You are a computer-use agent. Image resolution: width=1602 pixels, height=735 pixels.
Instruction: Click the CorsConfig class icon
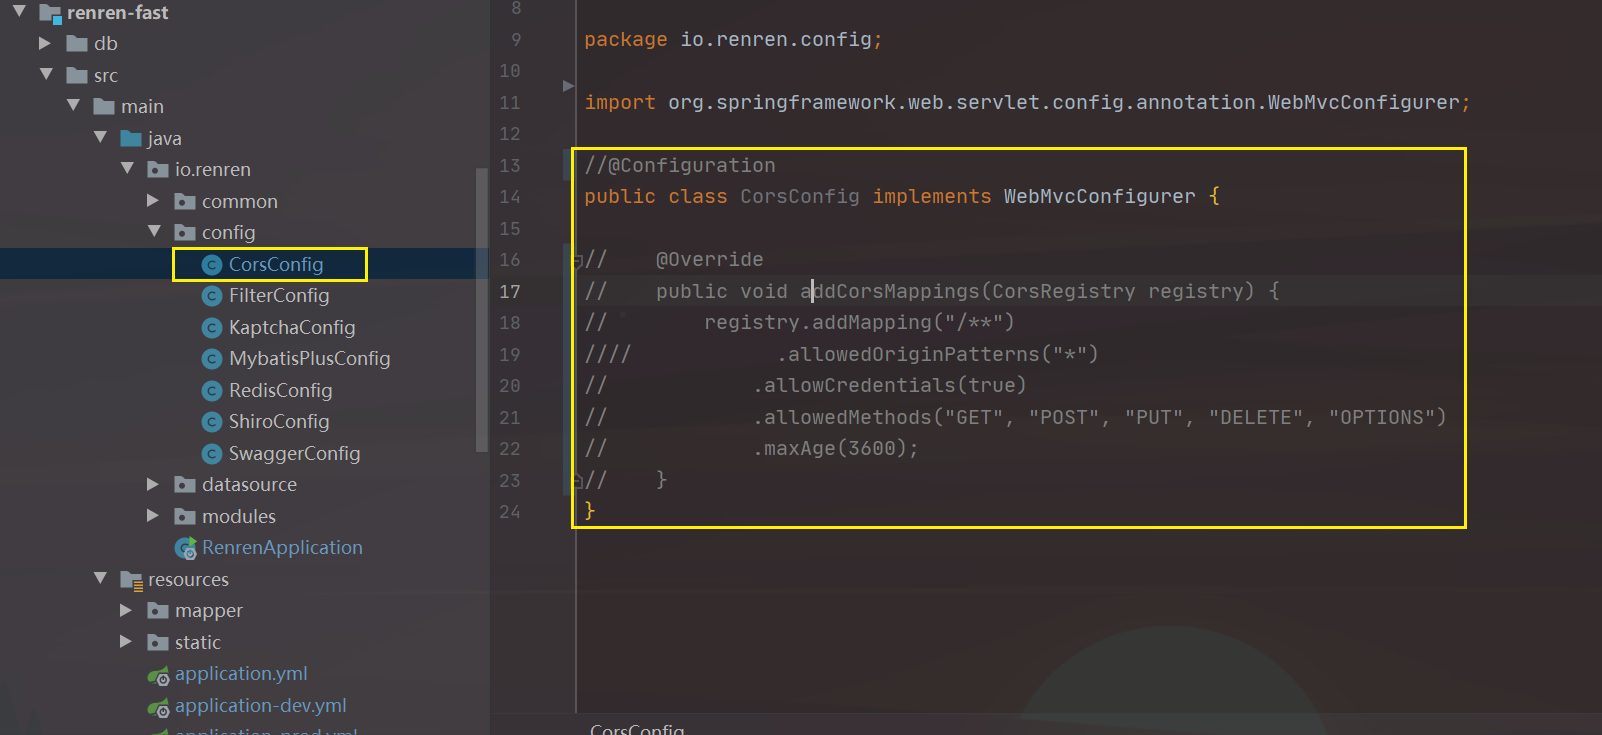coord(211,264)
